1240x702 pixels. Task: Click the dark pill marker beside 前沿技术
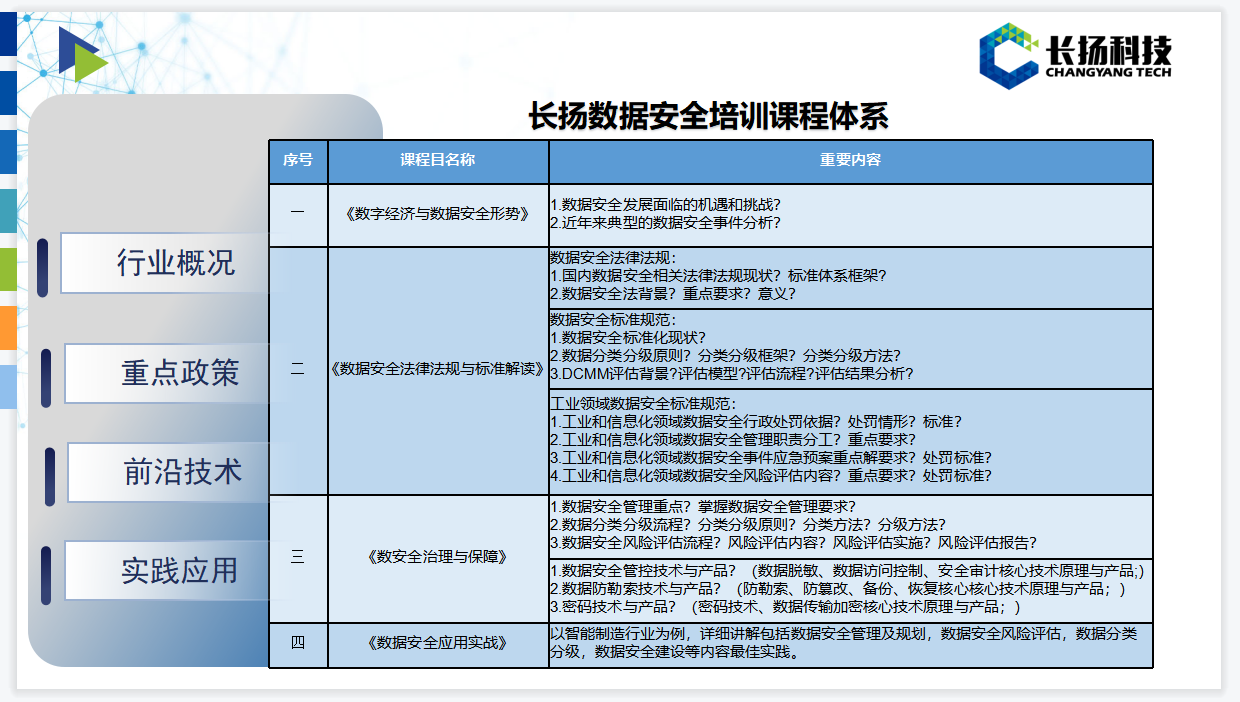50,476
